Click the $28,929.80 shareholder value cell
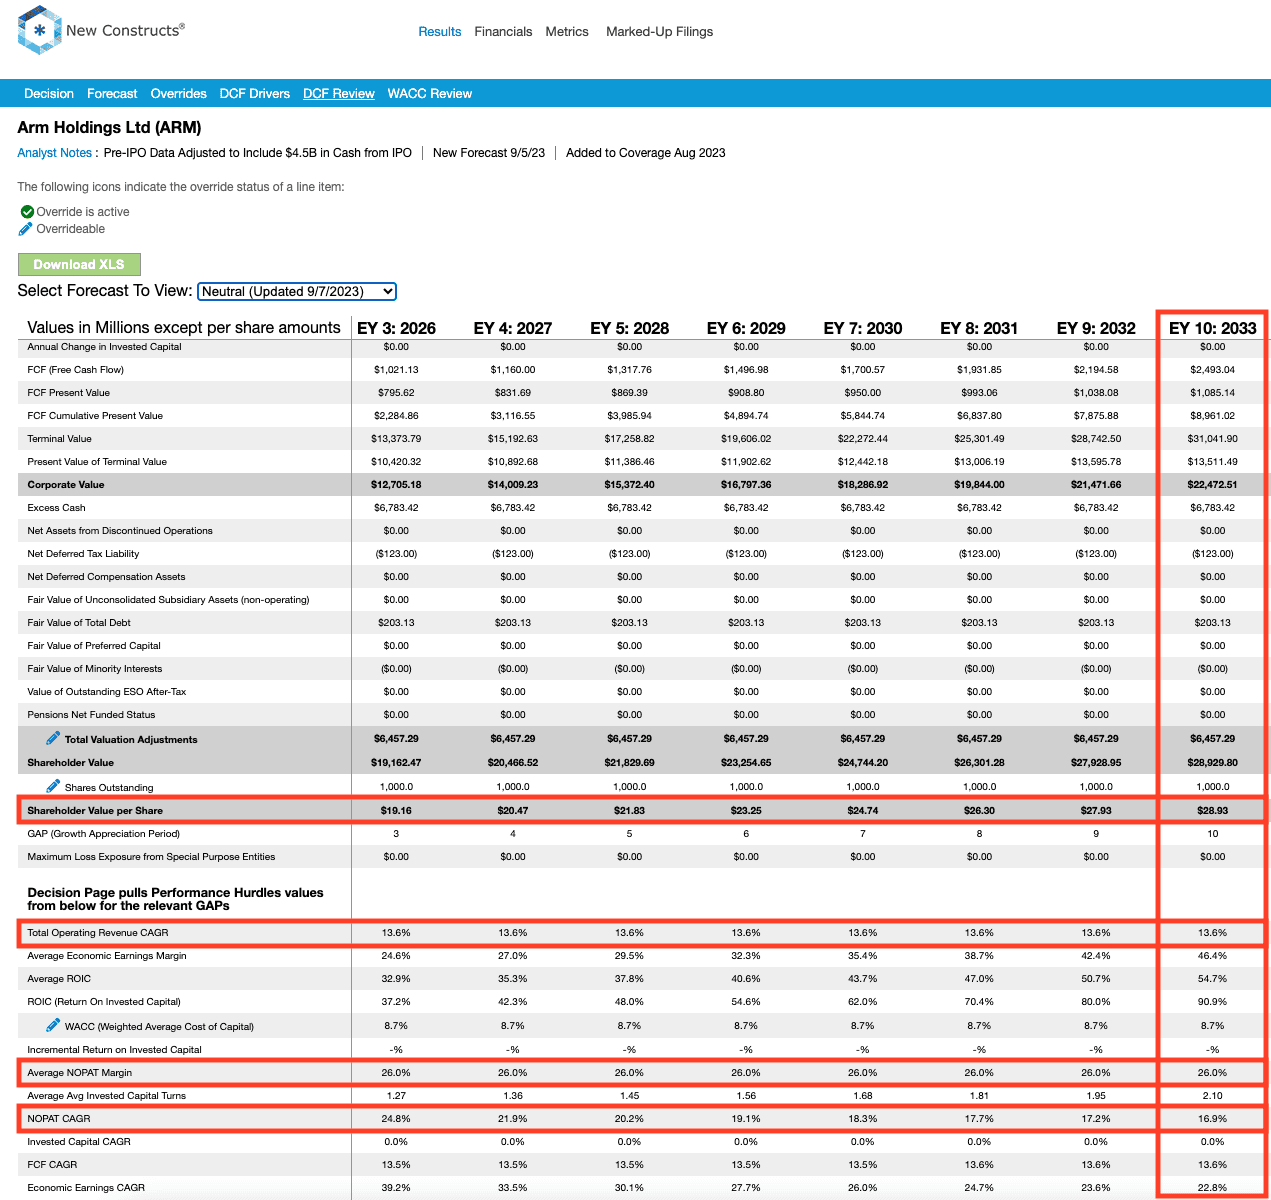This screenshot has width=1271, height=1200. click(x=1213, y=763)
